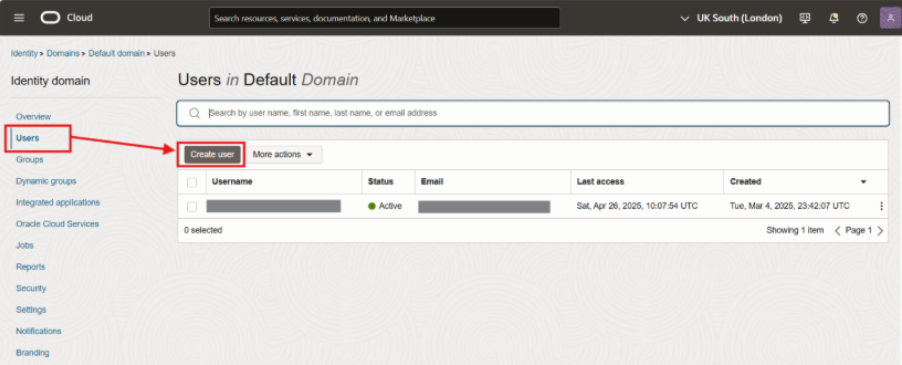Expand the UK South (London) region selector
This screenshot has height=365, width=902.
(x=731, y=18)
